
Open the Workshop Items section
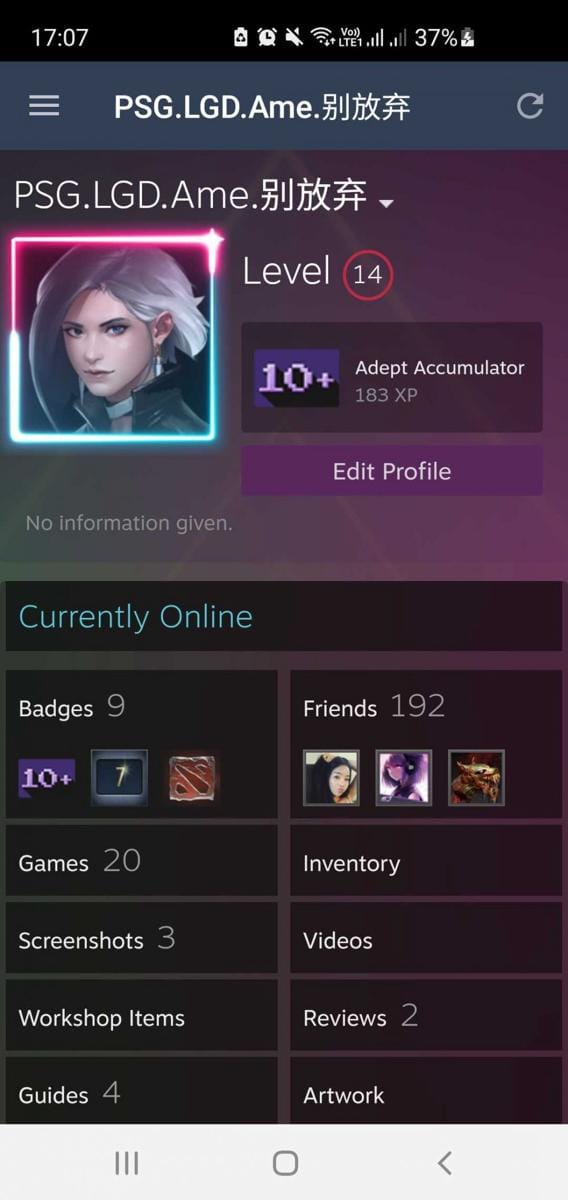[141, 1016]
